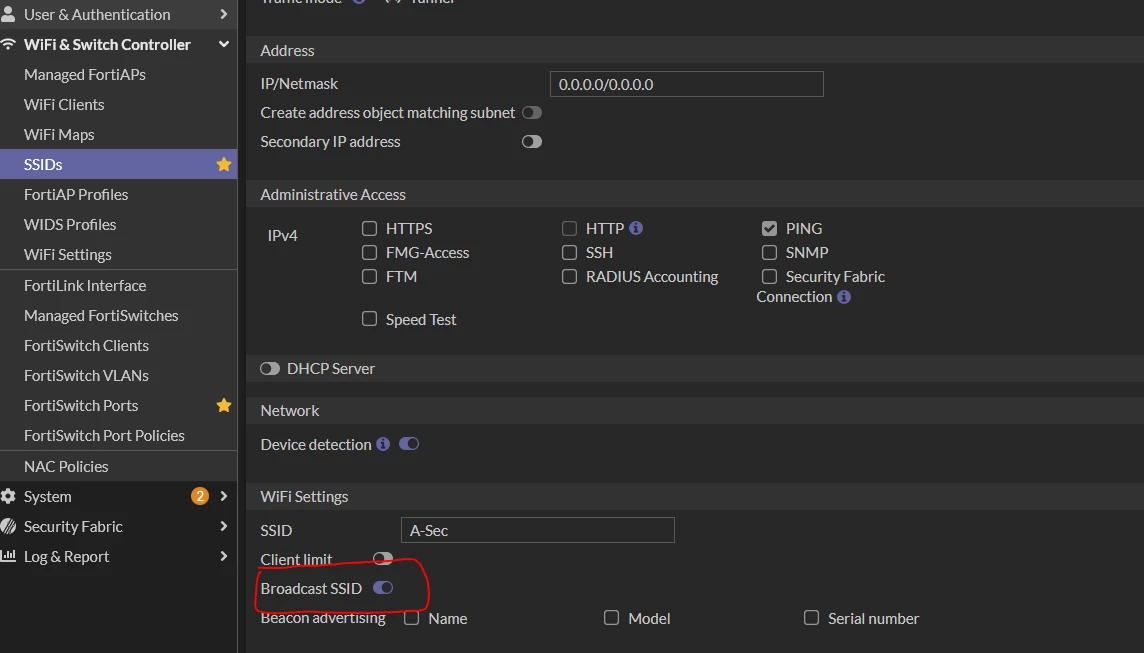Click the WiFi icon beside WiFi & Switch Controller
Screen dimensions: 1144x653
tap(8, 45)
